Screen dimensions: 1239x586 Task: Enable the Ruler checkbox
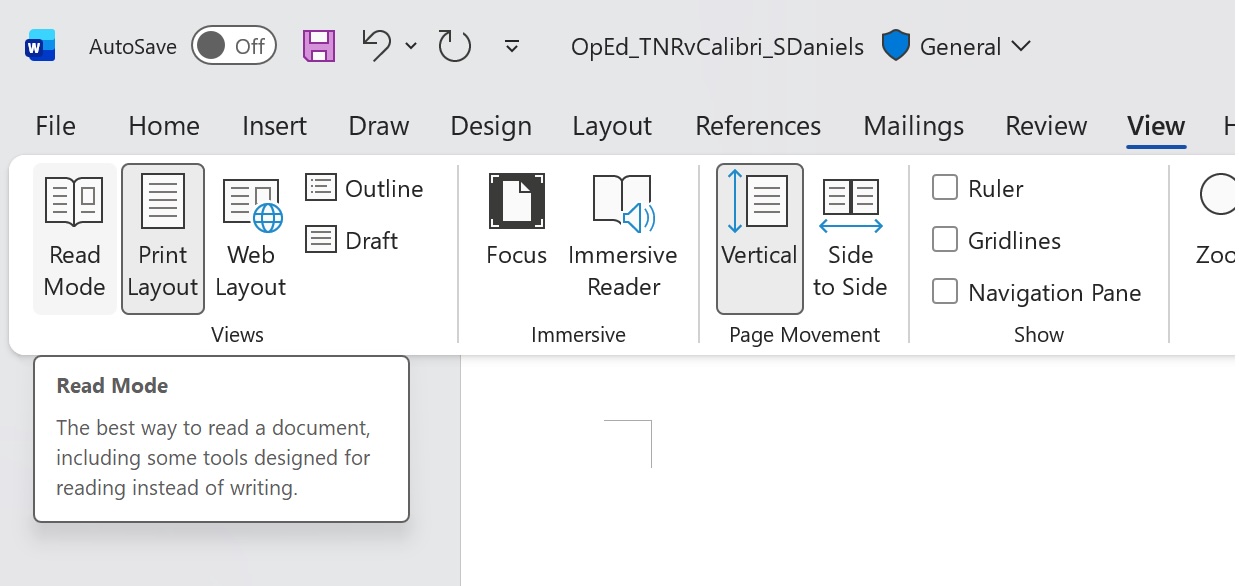click(x=944, y=188)
